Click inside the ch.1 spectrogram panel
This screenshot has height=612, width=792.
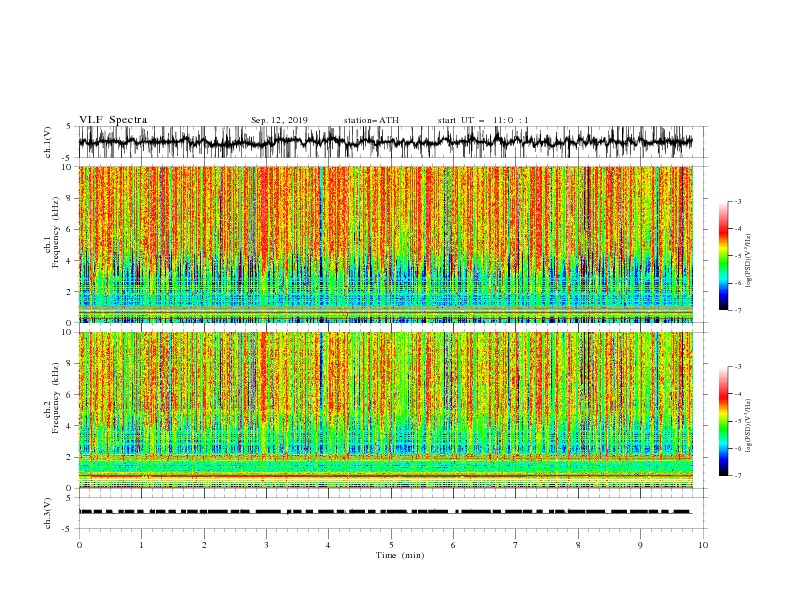[x=385, y=244]
